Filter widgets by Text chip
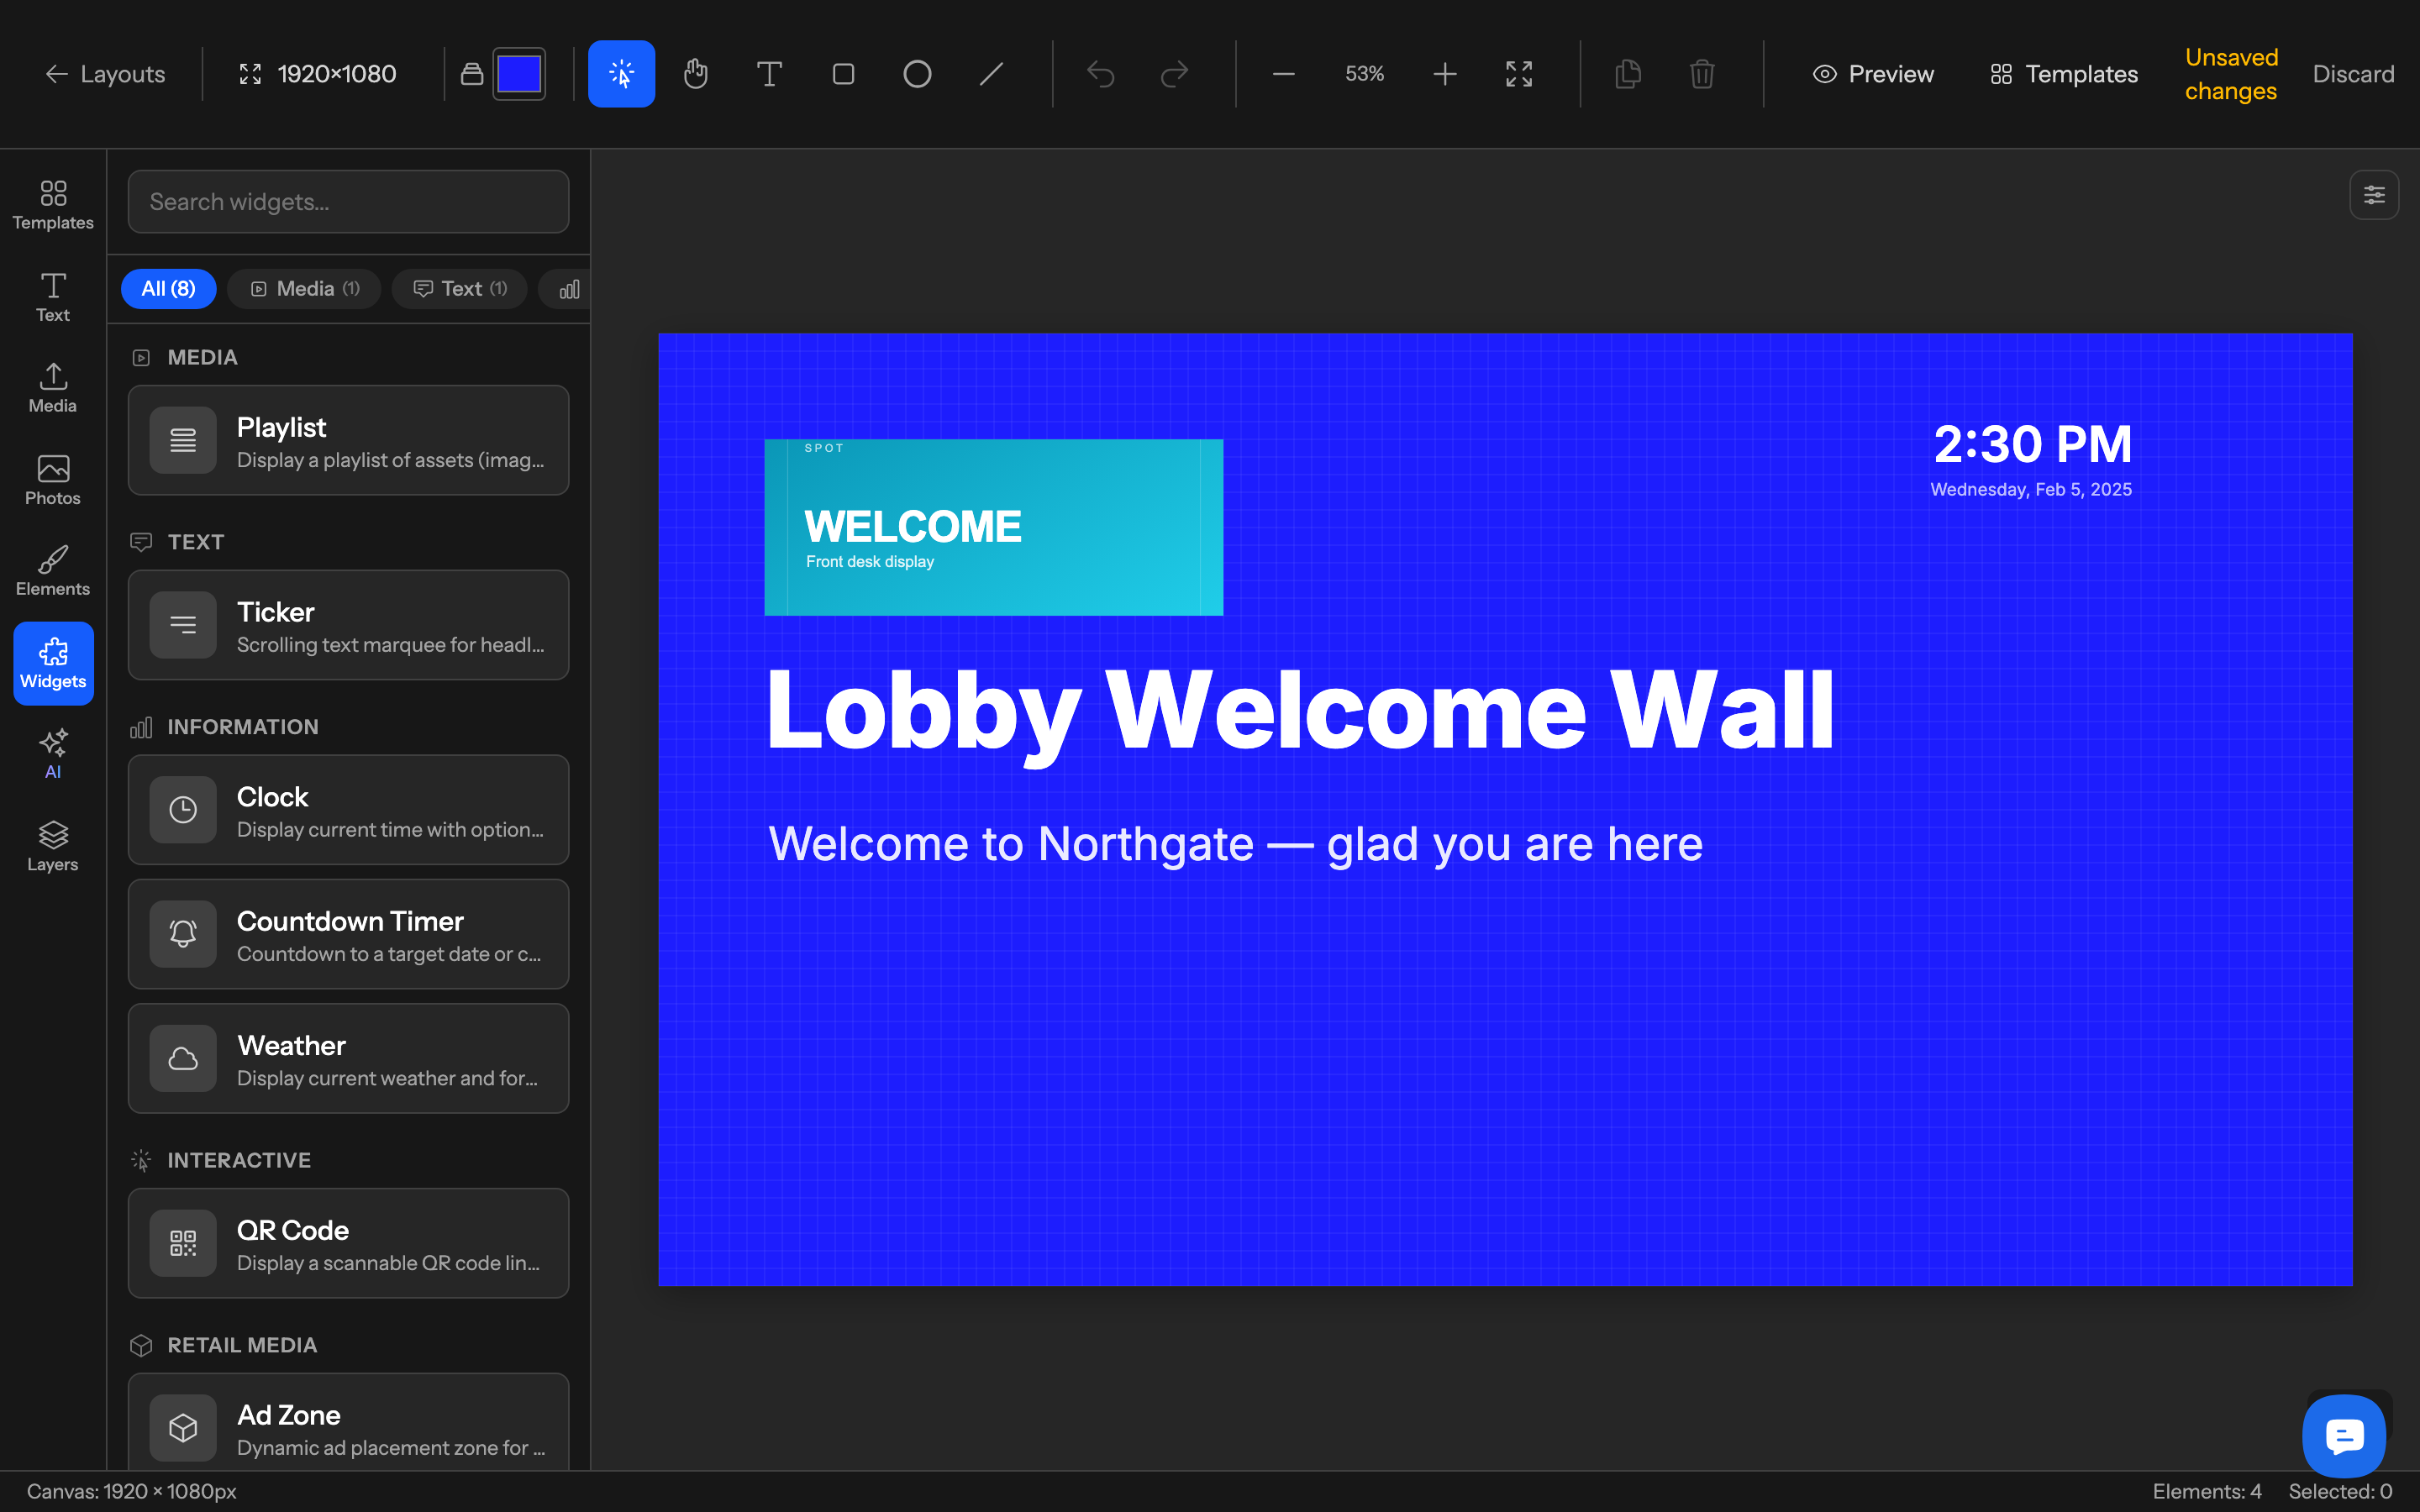The width and height of the screenshot is (2420, 1512). click(460, 289)
